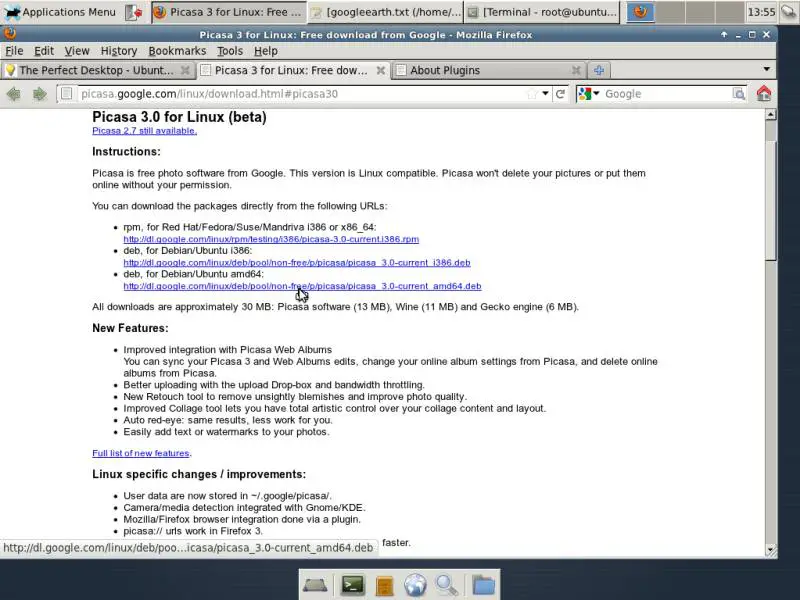Open the File menu
Image resolution: width=800 pixels, height=600 pixels.
coord(14,51)
